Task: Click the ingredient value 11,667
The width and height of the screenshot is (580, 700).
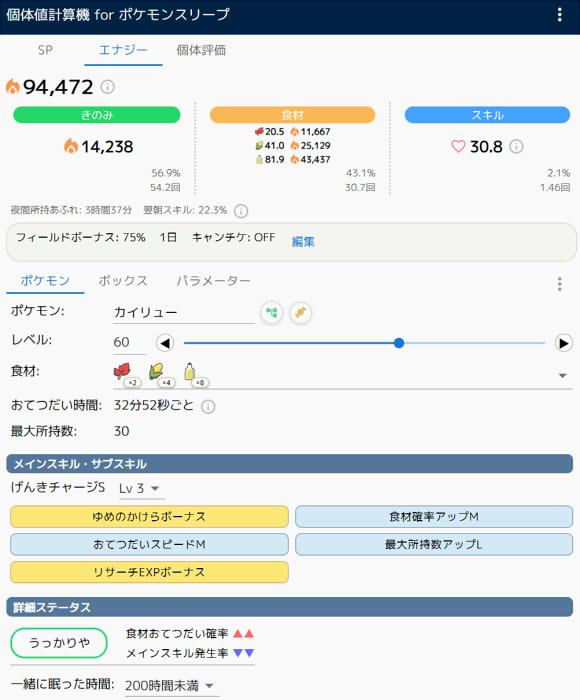Action: (315, 132)
